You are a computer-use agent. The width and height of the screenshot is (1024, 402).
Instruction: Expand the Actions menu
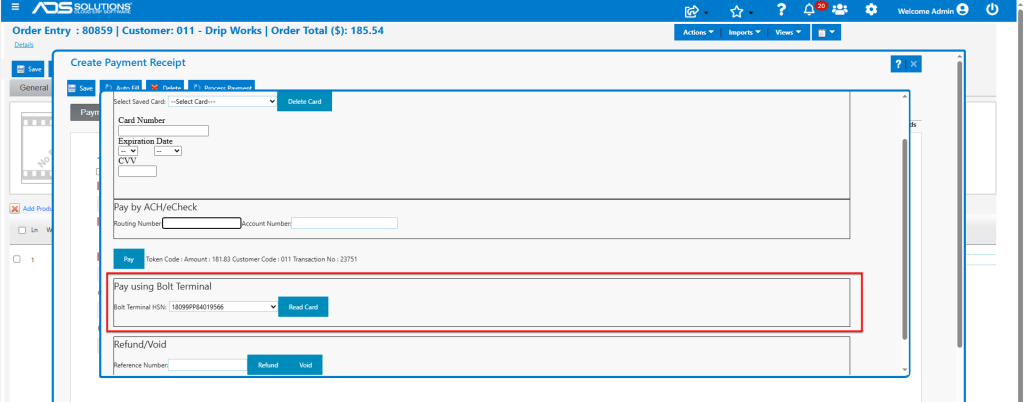pyautogui.click(x=698, y=32)
